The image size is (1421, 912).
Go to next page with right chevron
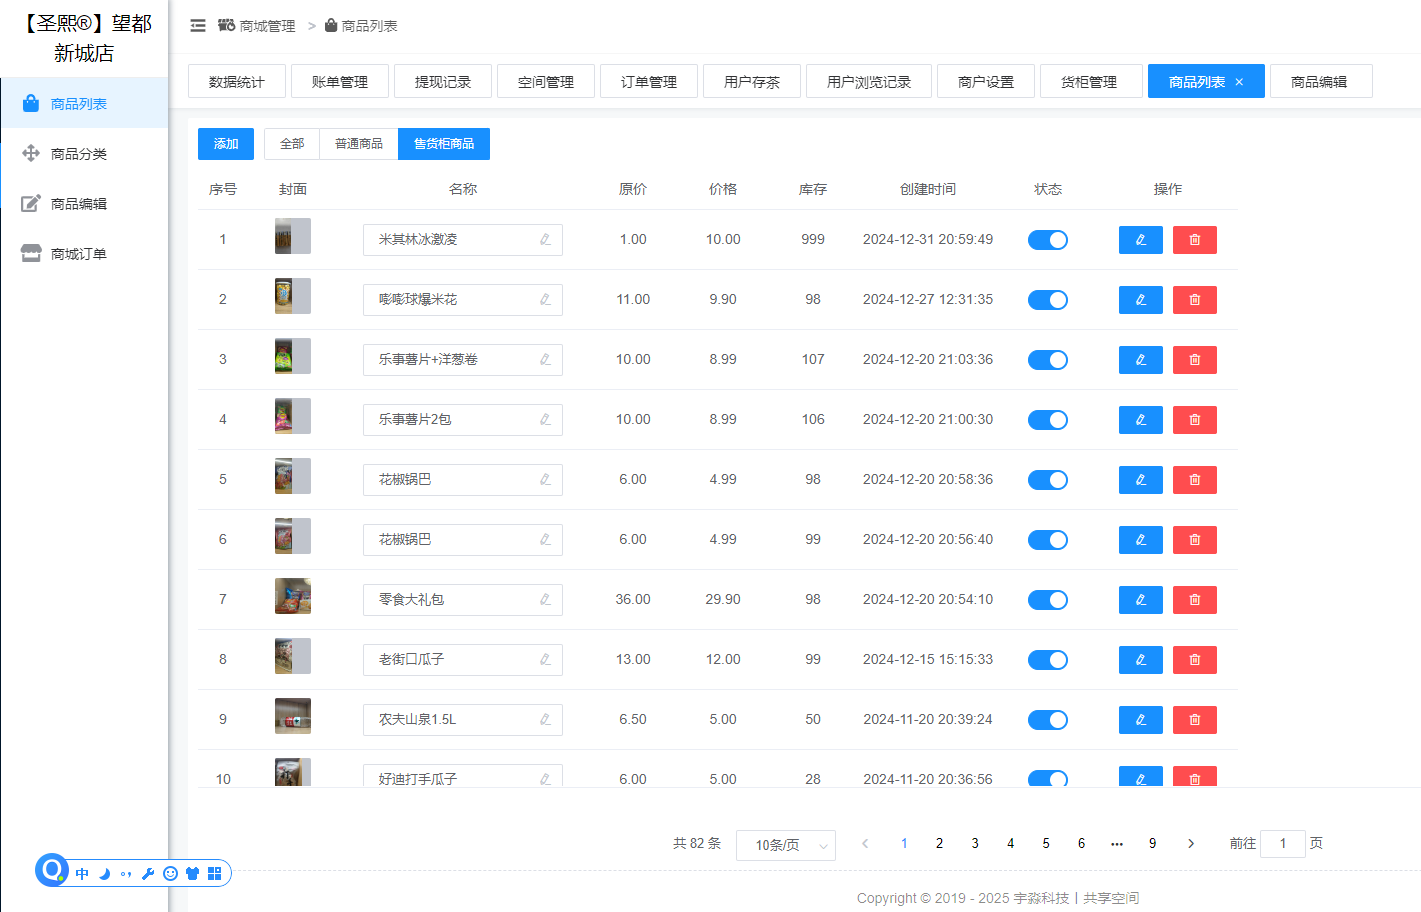[1190, 844]
